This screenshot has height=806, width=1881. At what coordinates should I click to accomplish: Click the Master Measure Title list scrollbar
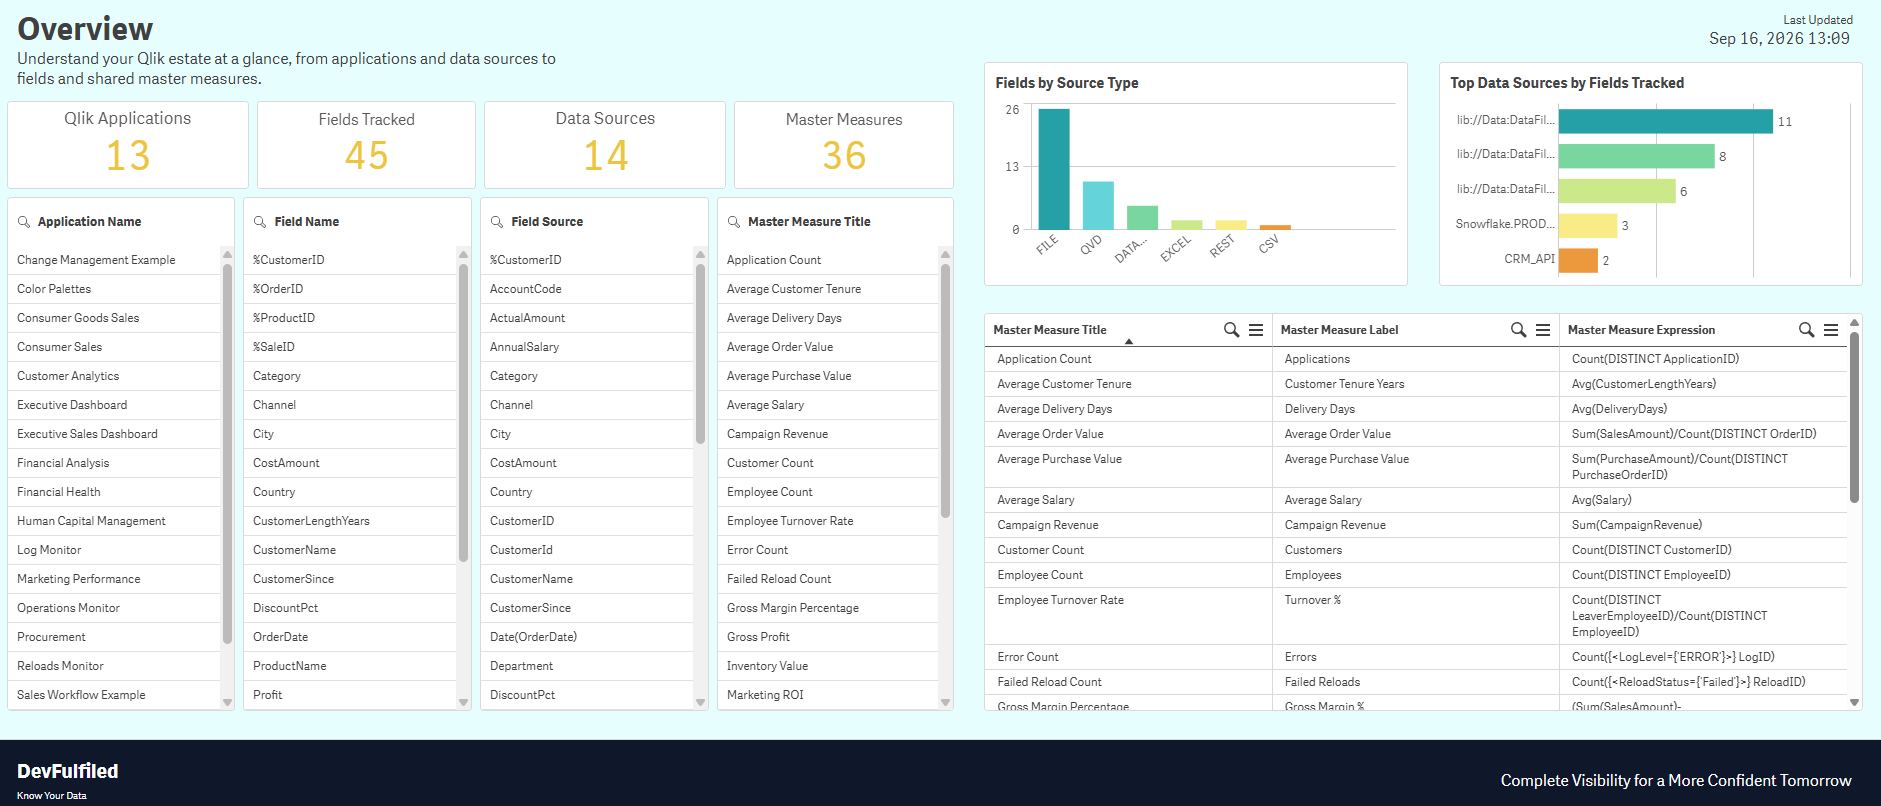point(945,390)
